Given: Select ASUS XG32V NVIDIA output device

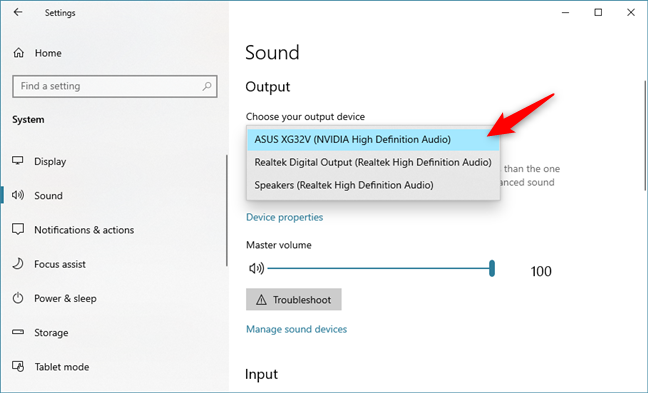Looking at the screenshot, I should click(x=373, y=139).
